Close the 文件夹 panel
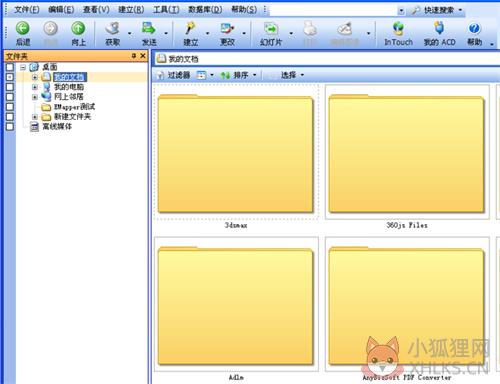 pyautogui.click(x=143, y=56)
